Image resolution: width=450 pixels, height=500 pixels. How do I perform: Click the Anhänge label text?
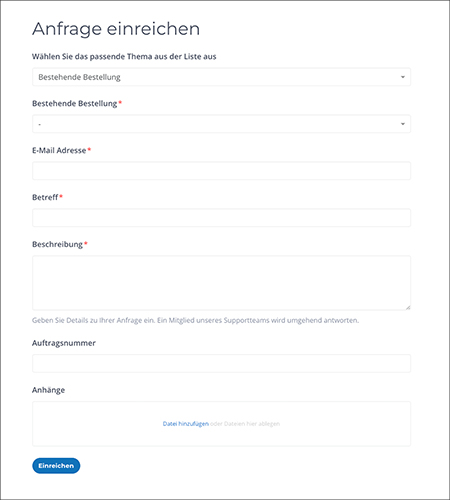click(48, 390)
